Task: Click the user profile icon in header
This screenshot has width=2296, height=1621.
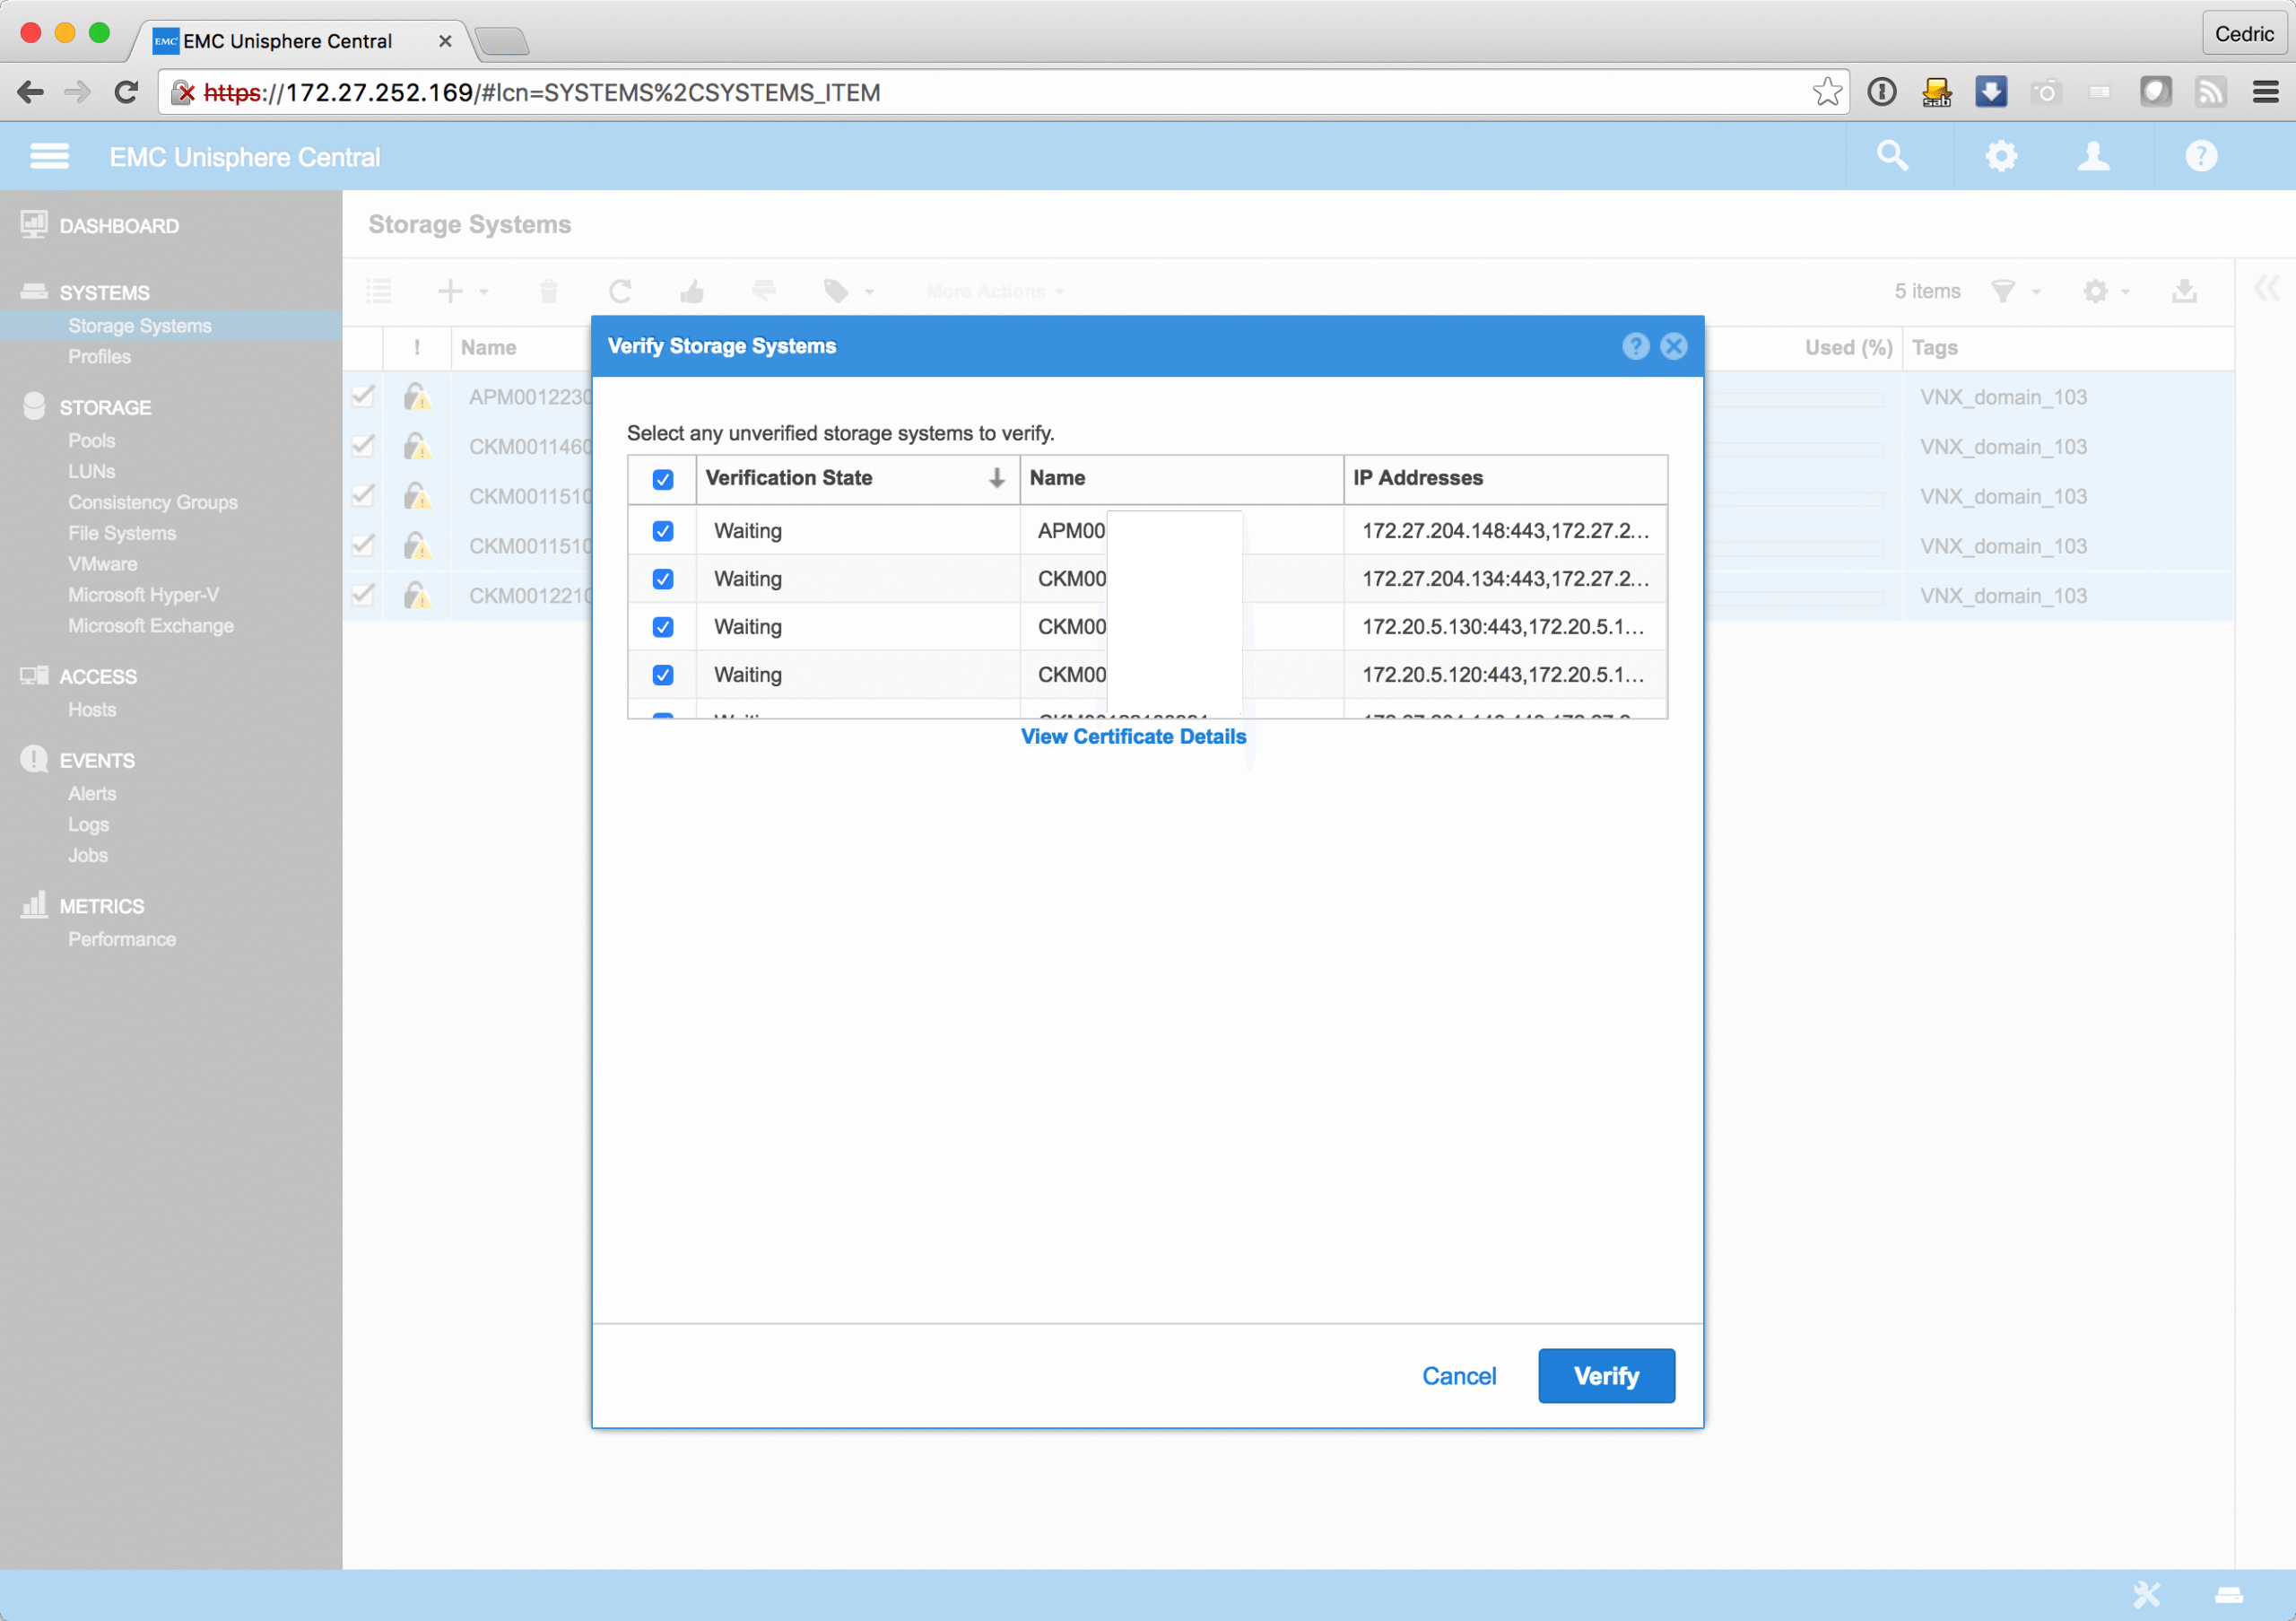Action: 2093,156
